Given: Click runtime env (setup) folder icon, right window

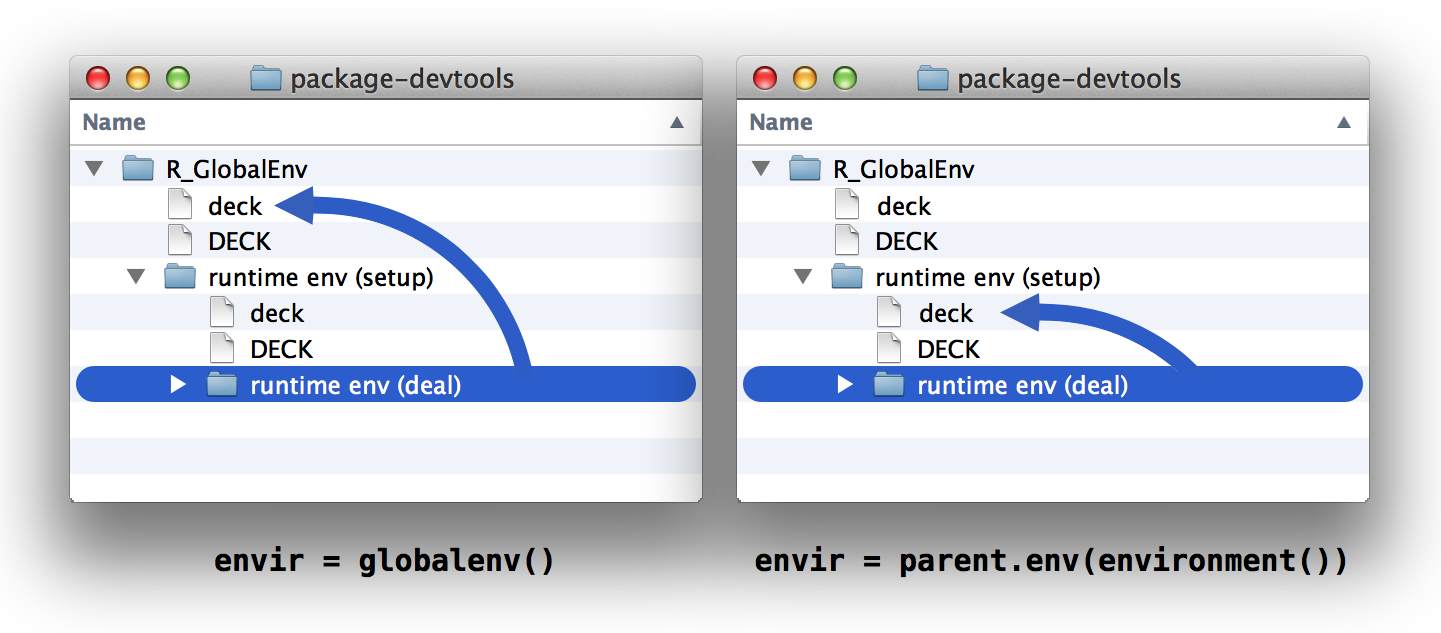Looking at the screenshot, I should tap(847, 276).
